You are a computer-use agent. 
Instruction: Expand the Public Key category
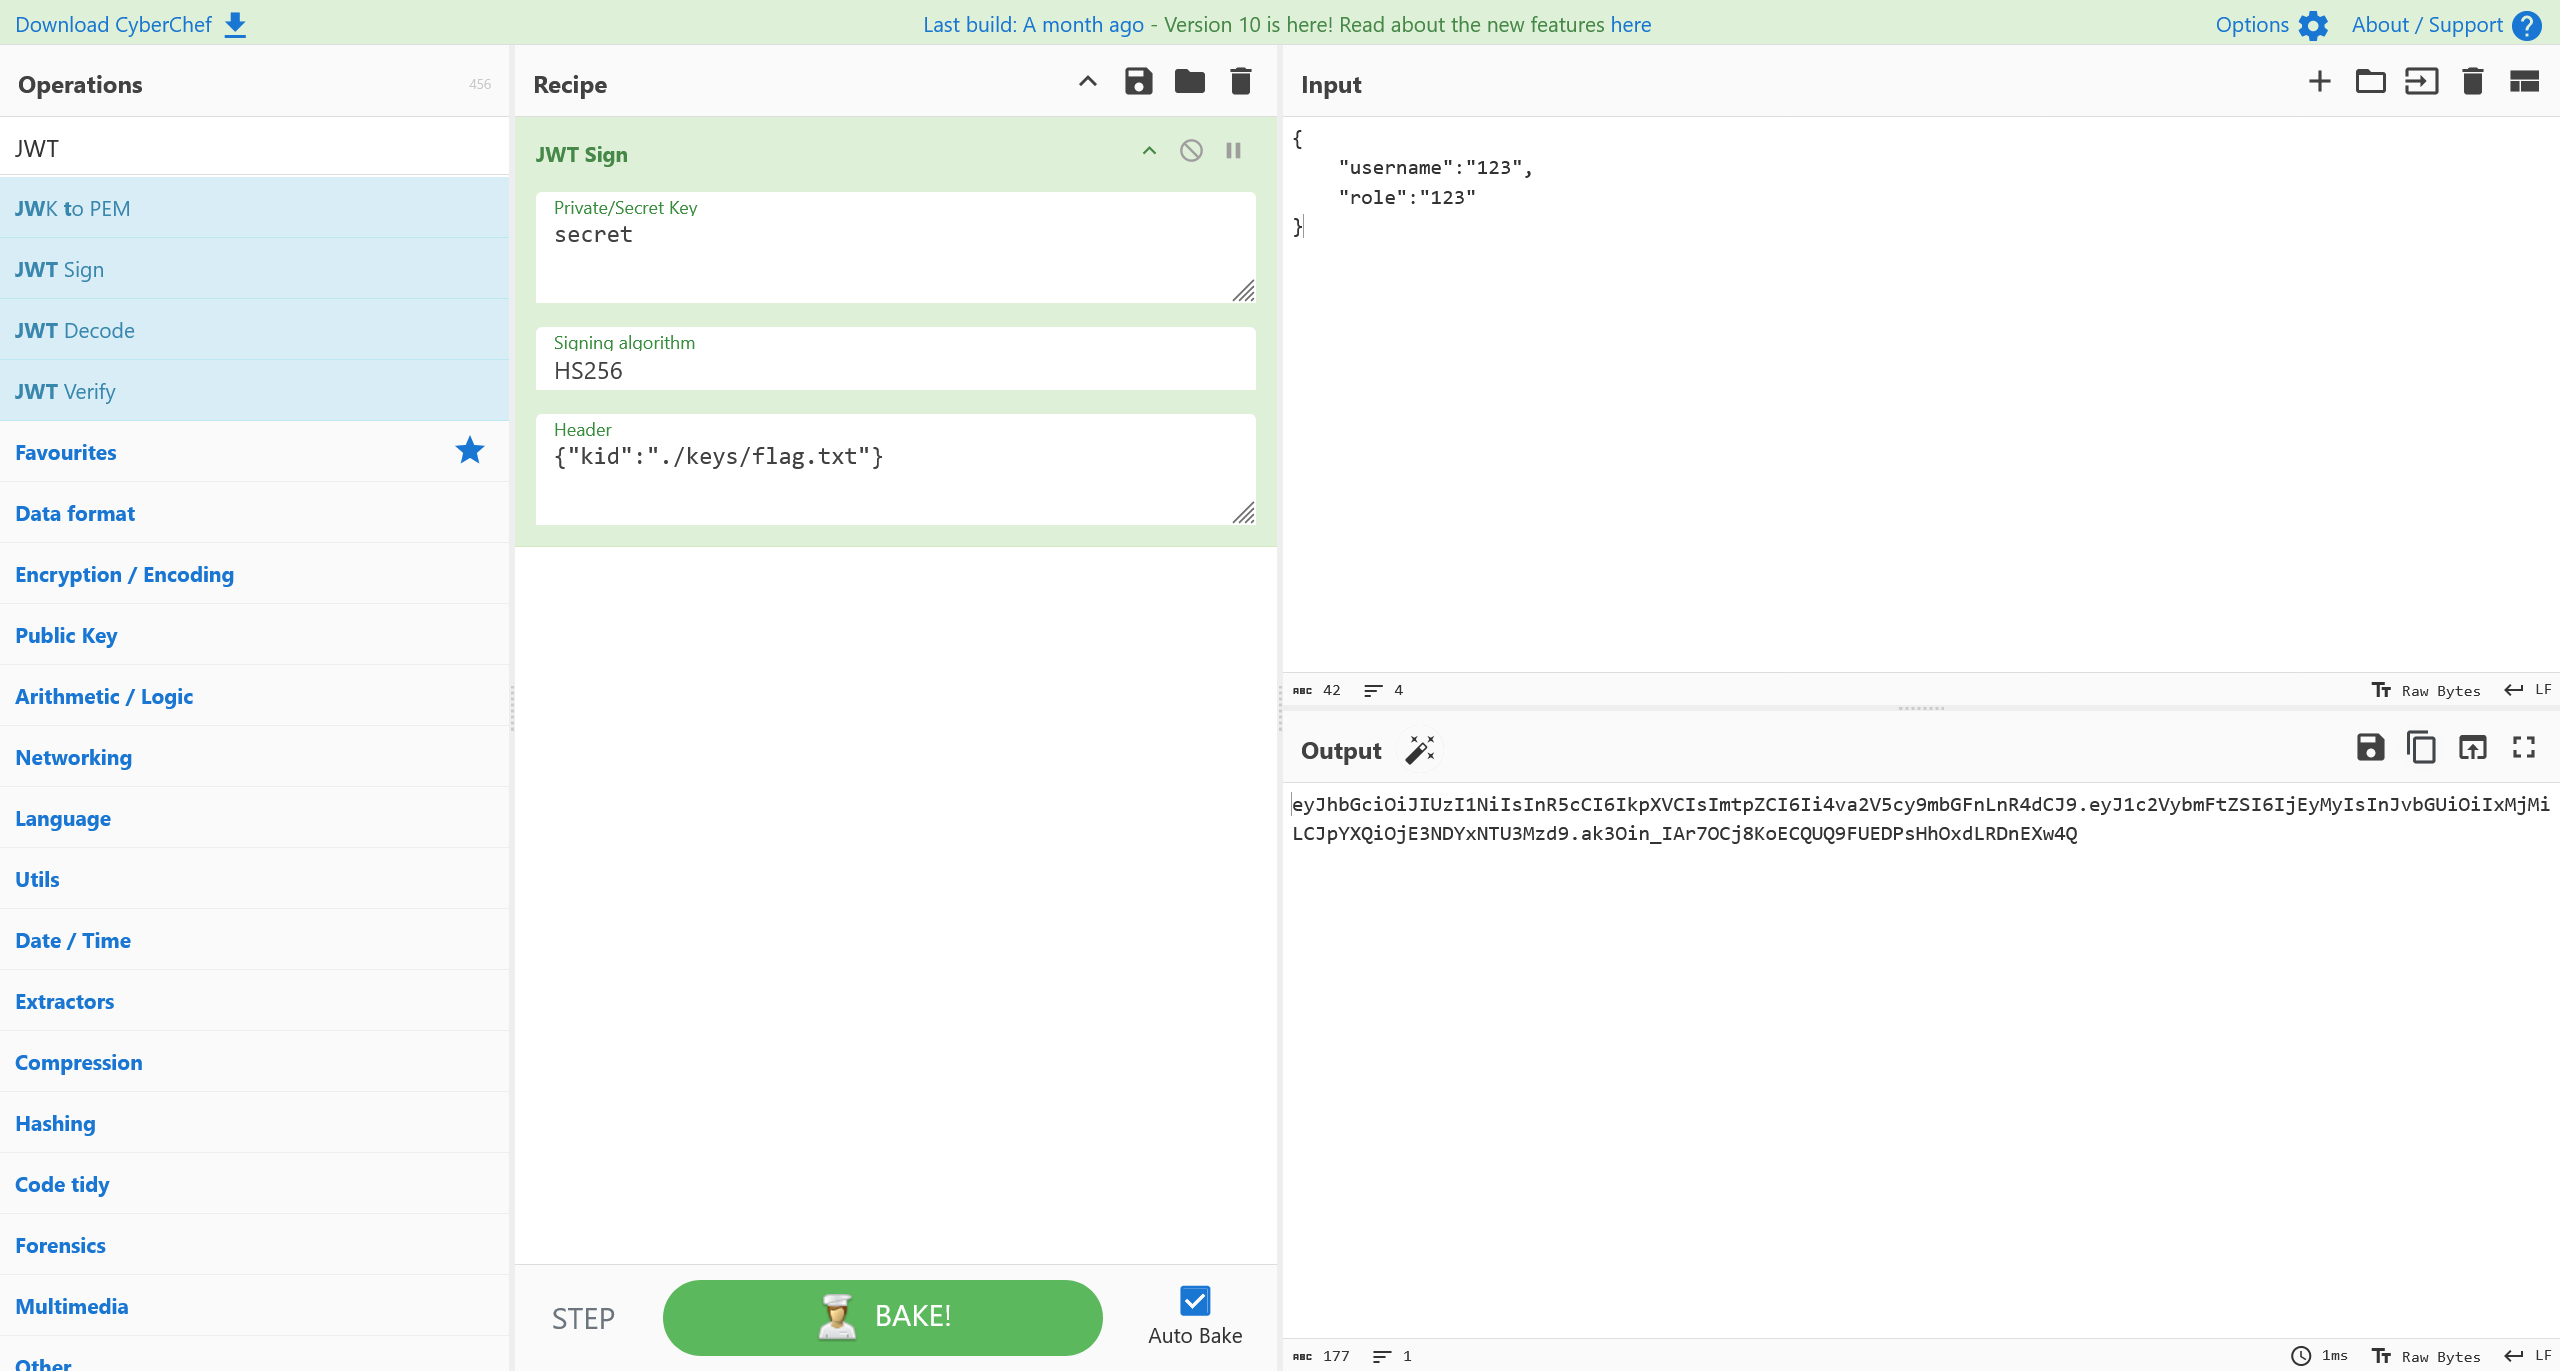[254, 635]
